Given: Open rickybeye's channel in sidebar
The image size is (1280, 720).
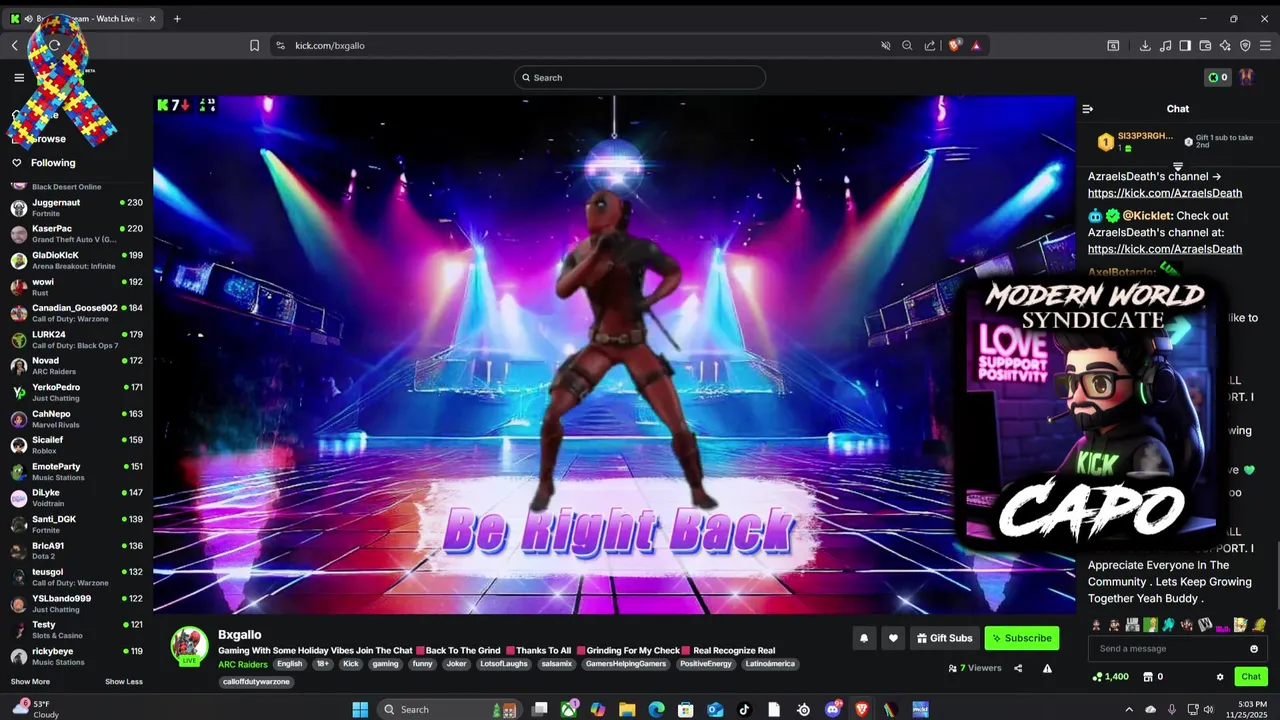Looking at the screenshot, I should point(76,656).
